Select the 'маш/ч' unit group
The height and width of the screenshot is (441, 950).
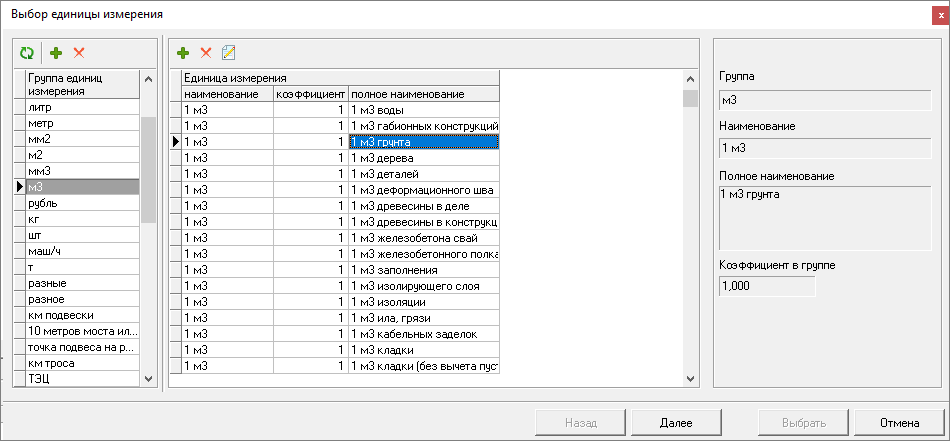(x=80, y=250)
